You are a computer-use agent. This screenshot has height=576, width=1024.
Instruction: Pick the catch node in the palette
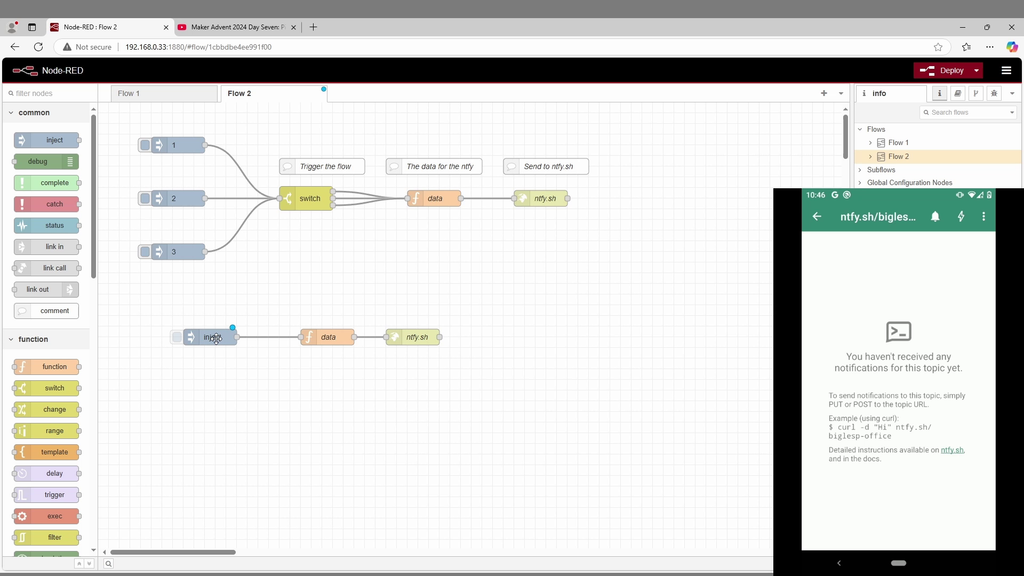[x=46, y=204]
